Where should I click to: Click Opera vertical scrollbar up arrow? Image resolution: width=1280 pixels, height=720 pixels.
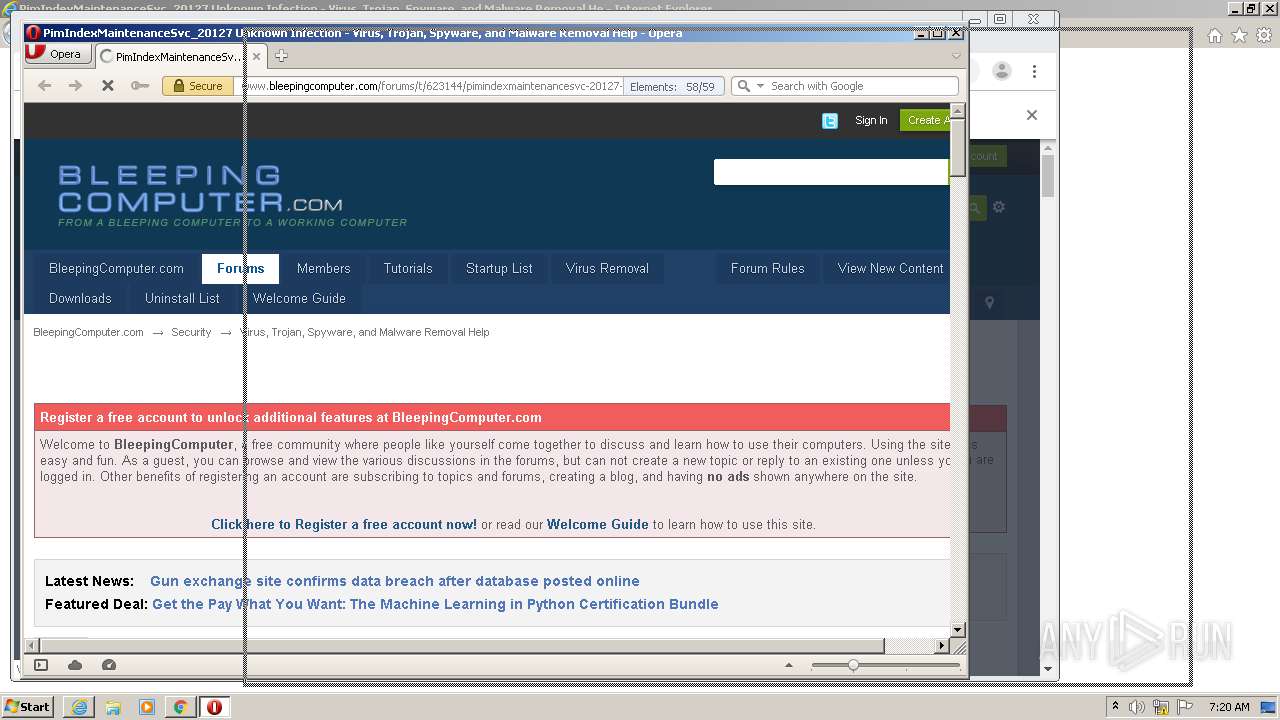tap(958, 111)
